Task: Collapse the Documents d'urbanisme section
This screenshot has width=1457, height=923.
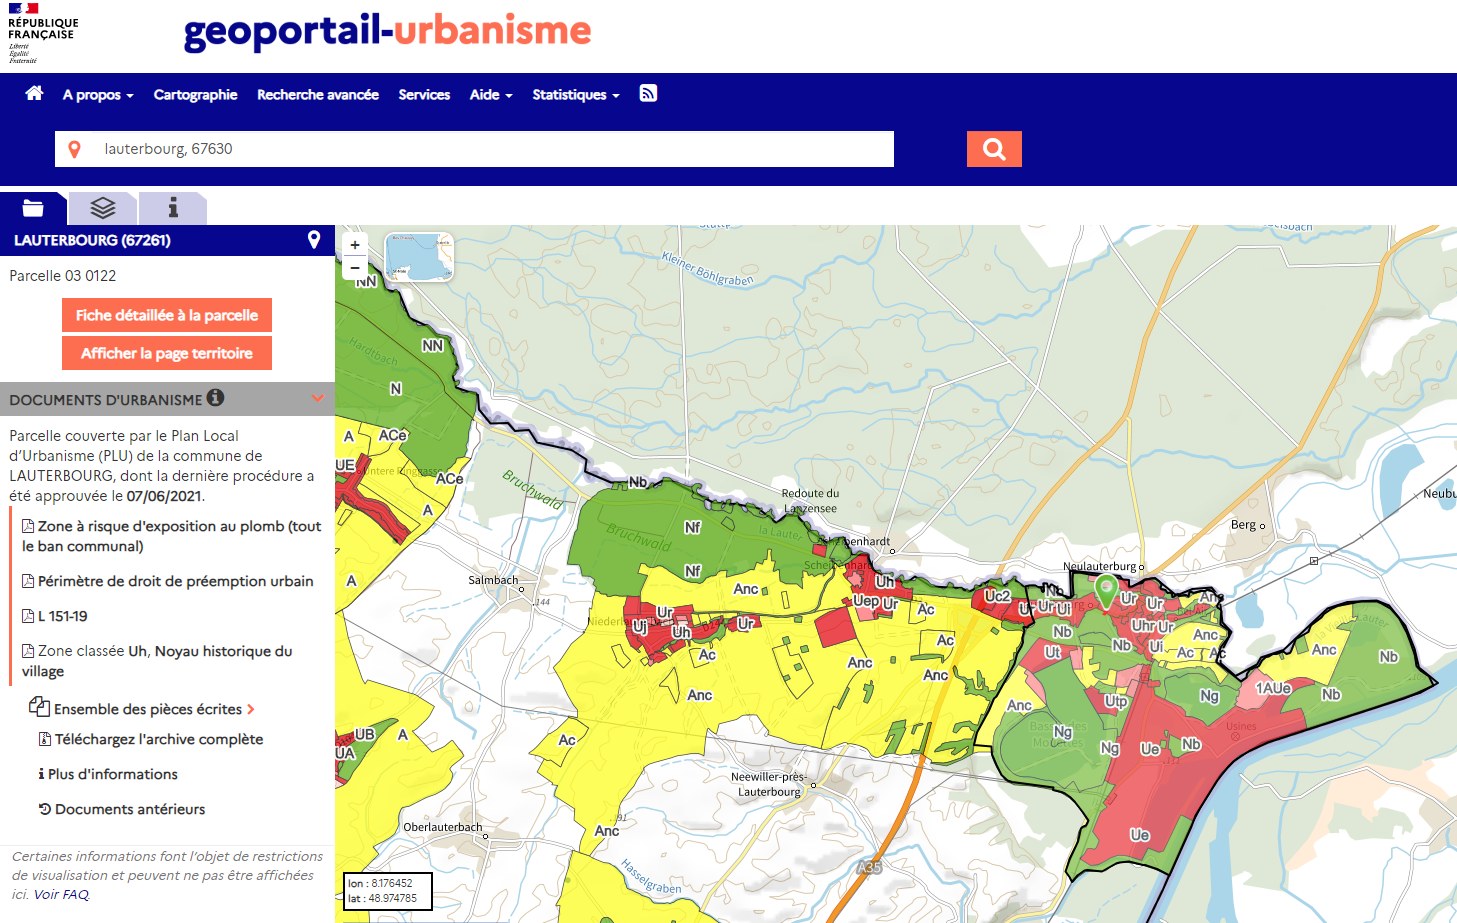Action: 318,399
